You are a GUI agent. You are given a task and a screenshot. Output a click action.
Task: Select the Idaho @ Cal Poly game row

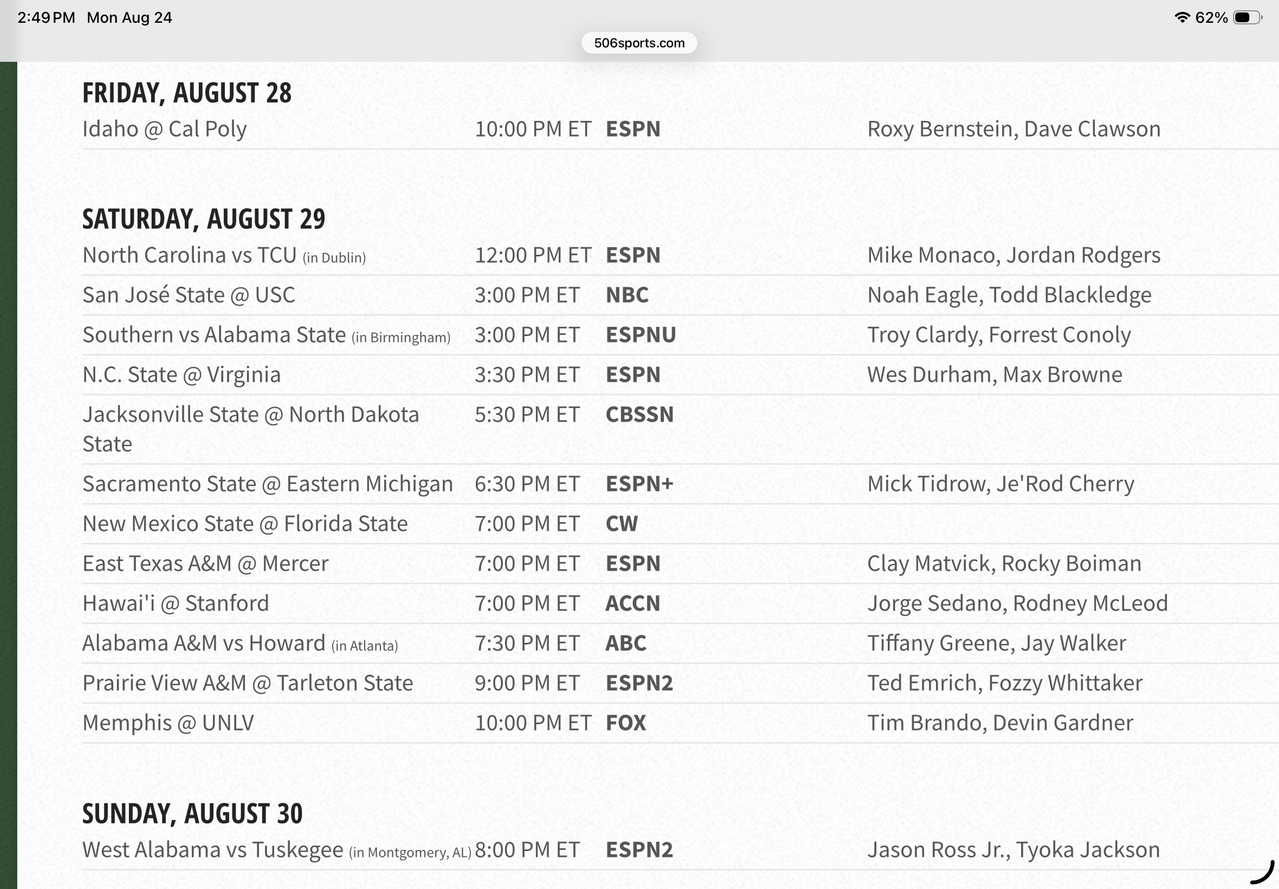click(x=680, y=129)
